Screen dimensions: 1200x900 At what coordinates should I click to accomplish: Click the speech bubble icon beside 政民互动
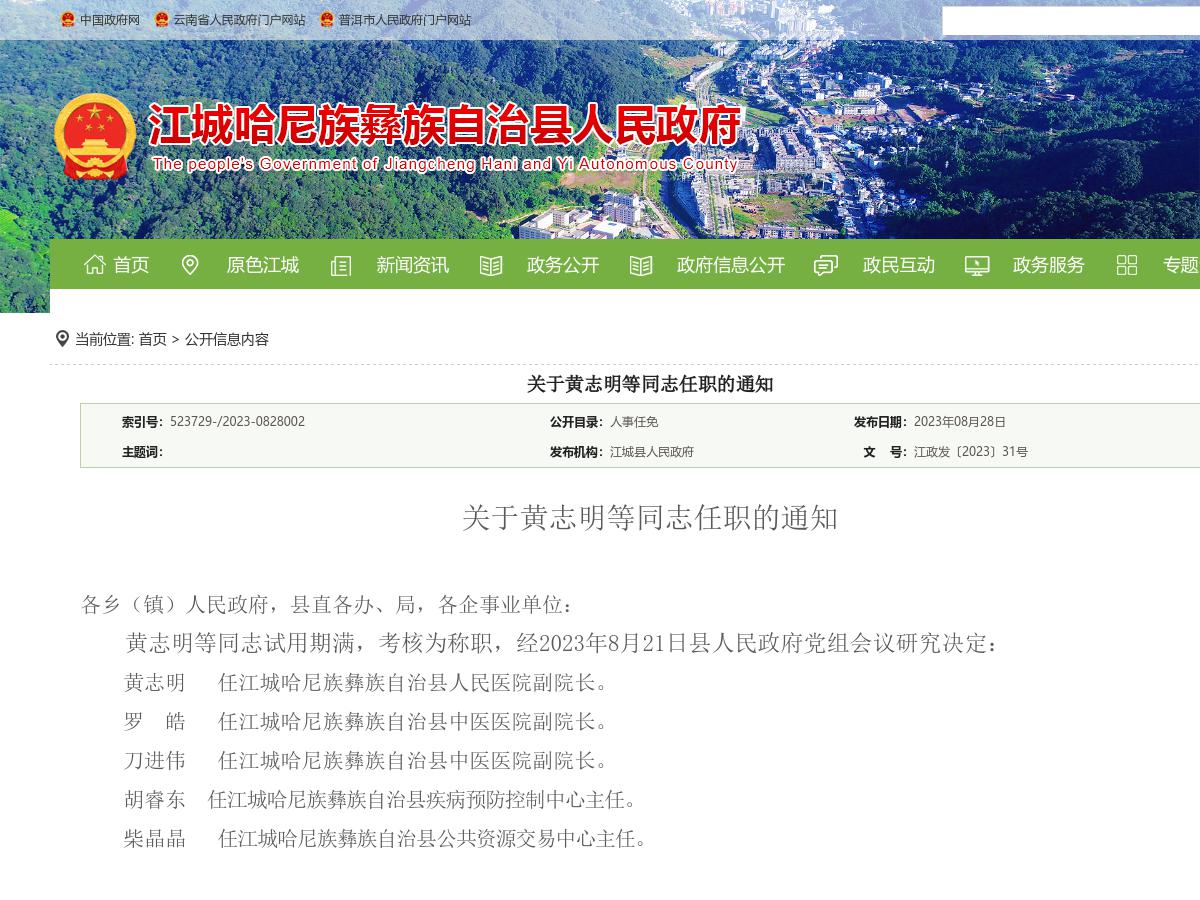[x=825, y=265]
